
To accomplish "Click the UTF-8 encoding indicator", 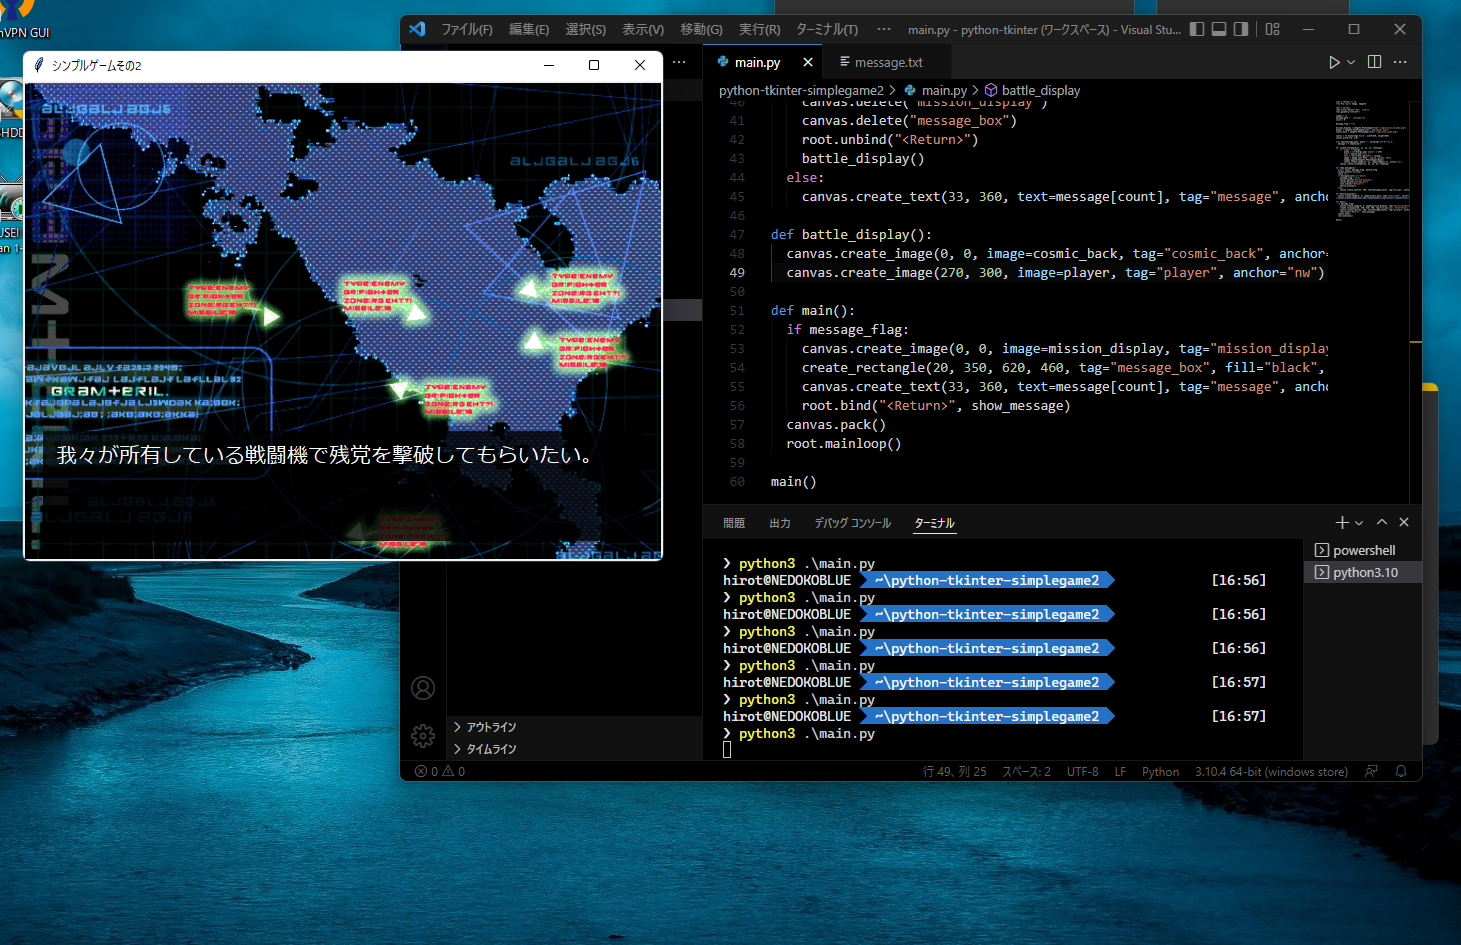I will [x=1082, y=771].
